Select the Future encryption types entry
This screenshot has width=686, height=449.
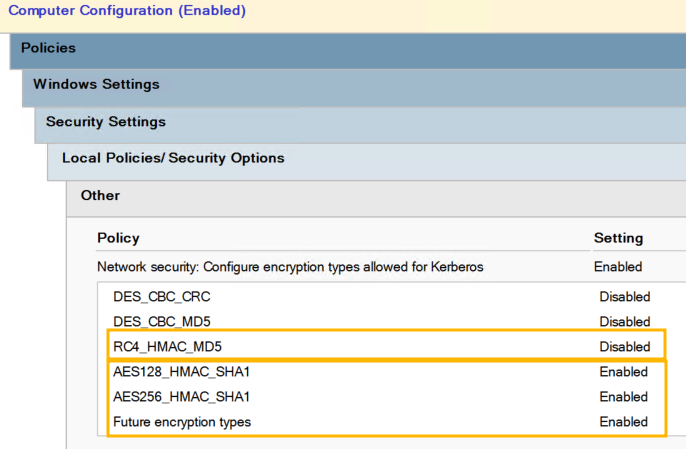pos(182,422)
